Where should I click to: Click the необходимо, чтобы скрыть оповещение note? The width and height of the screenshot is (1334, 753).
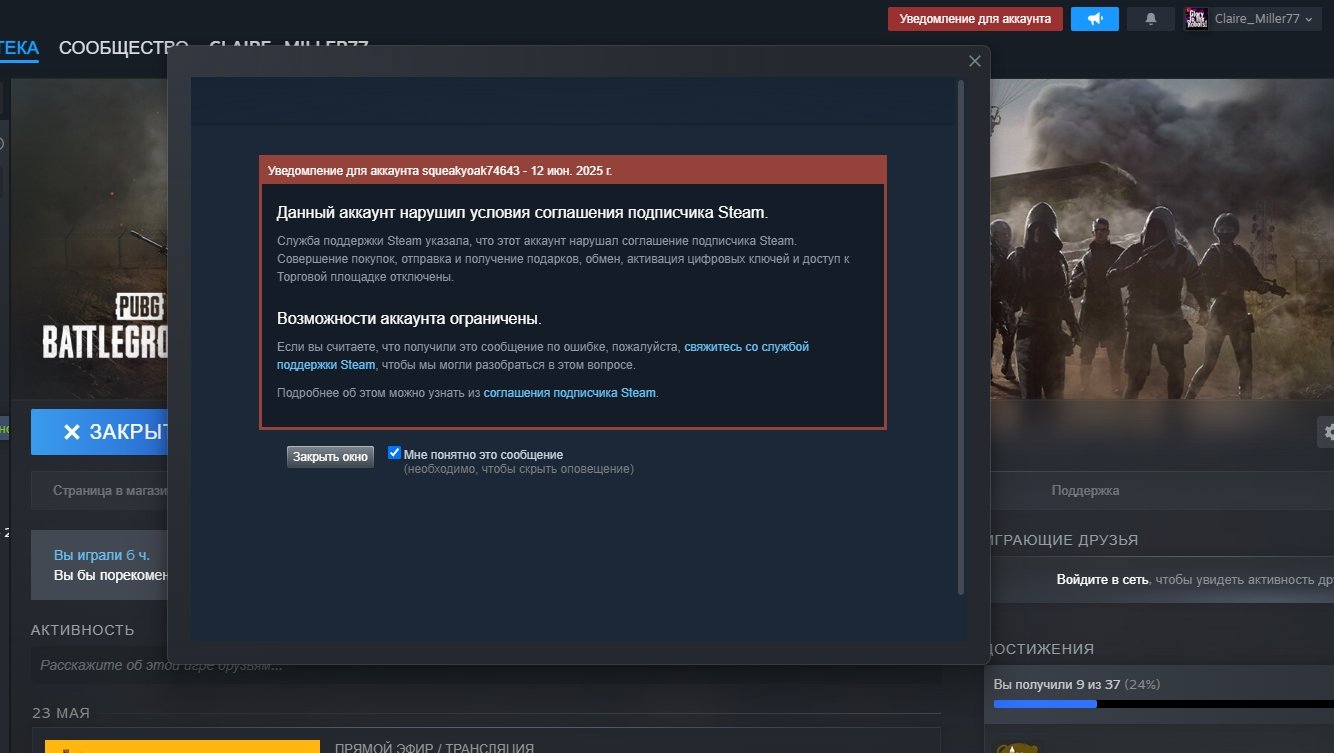pos(519,469)
